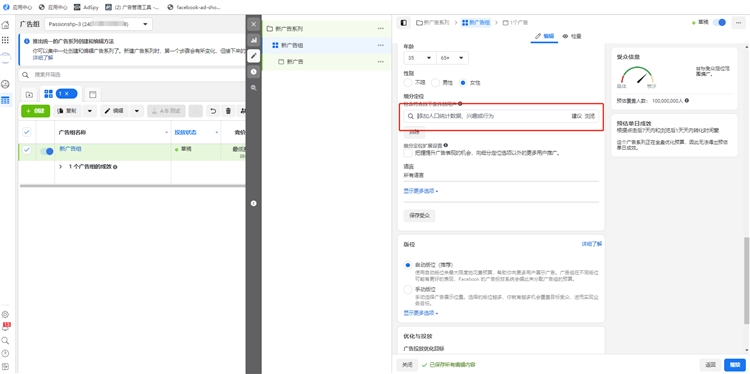
Task: Click the undo arrow in the ad set toolbar
Action: [x=213, y=111]
